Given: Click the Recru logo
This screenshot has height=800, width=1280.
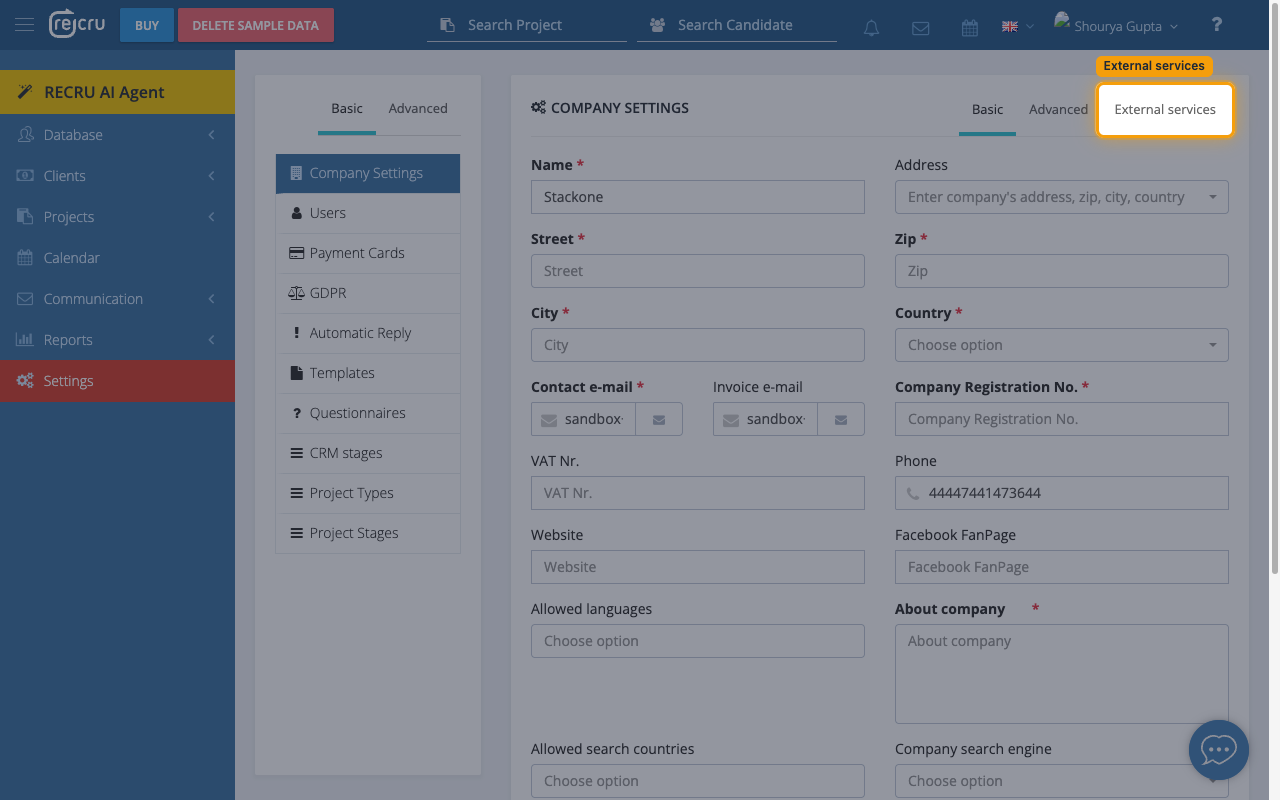Looking at the screenshot, I should 77,24.
